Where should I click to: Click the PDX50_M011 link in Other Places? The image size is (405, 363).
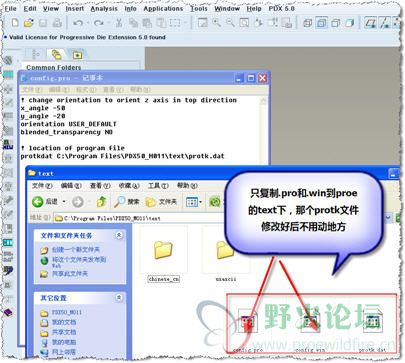[67, 312]
